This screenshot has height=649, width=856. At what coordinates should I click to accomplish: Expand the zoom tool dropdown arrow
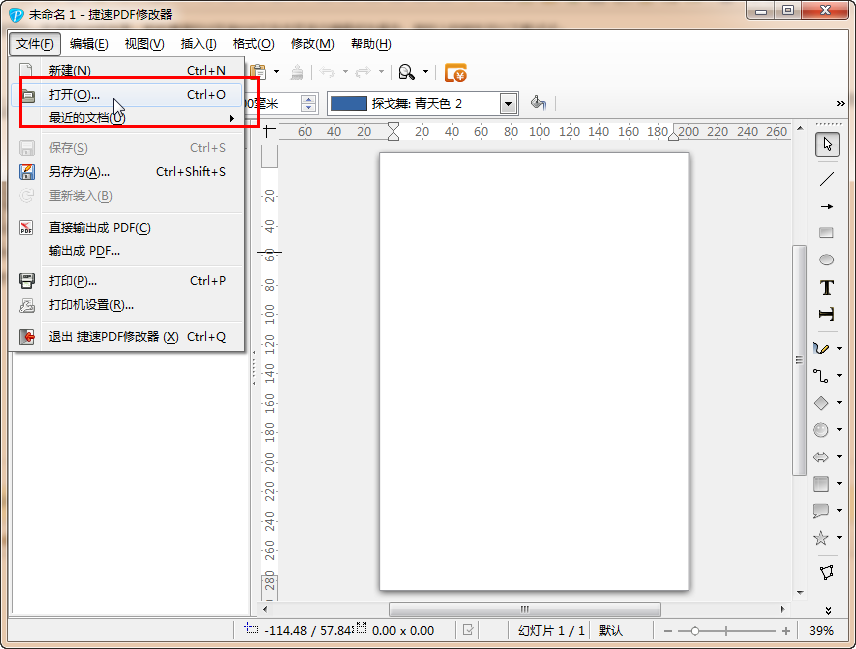[x=425, y=72]
